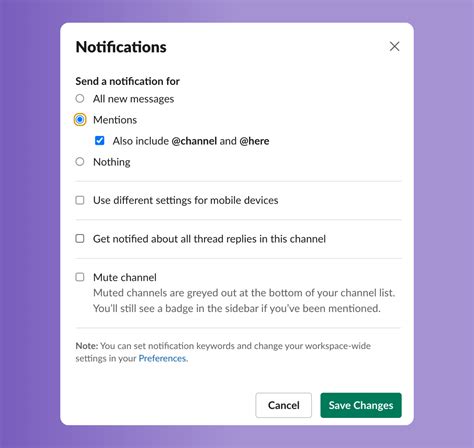This screenshot has height=448, width=474.
Task: Click the 'Also include @channel and @here' label
Action: (191, 141)
